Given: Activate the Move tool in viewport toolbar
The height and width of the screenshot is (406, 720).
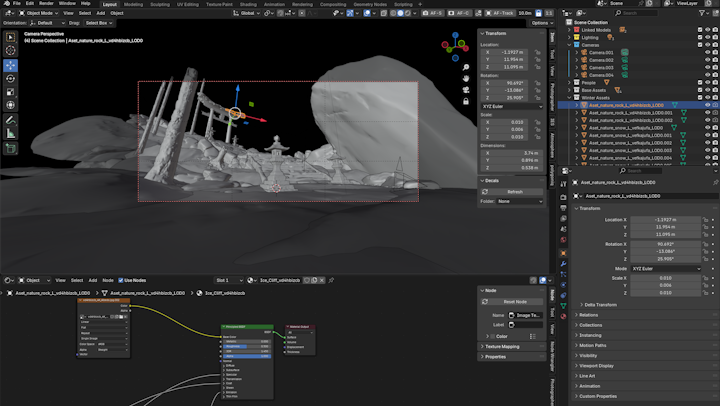Looking at the screenshot, I should [x=10, y=65].
